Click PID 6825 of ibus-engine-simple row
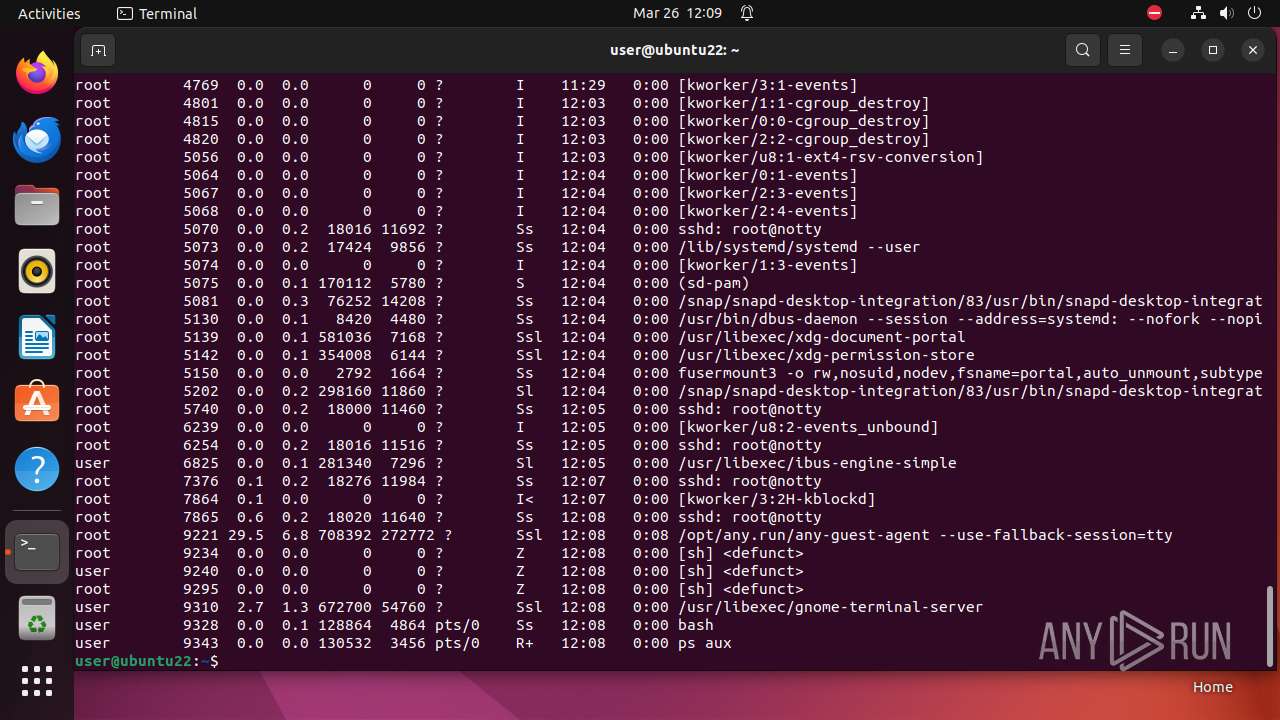The image size is (1280, 720). (x=201, y=463)
